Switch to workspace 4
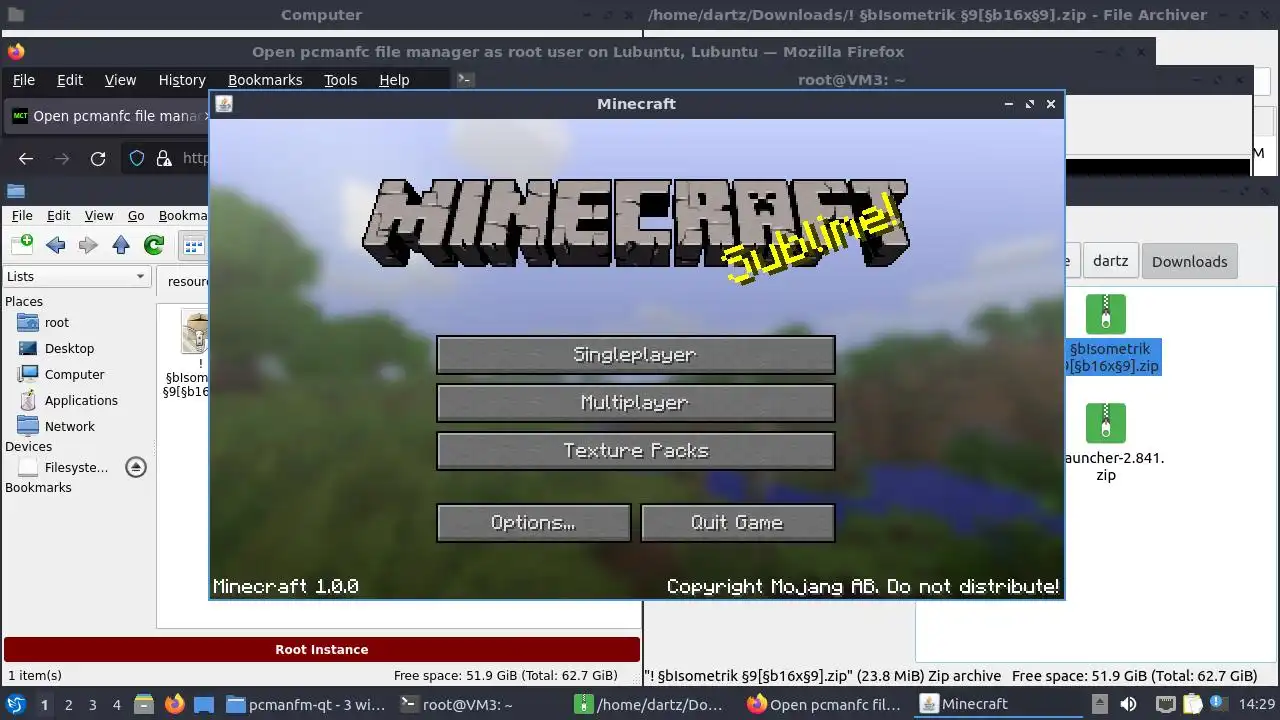Viewport: 1280px width, 720px height. point(116,705)
